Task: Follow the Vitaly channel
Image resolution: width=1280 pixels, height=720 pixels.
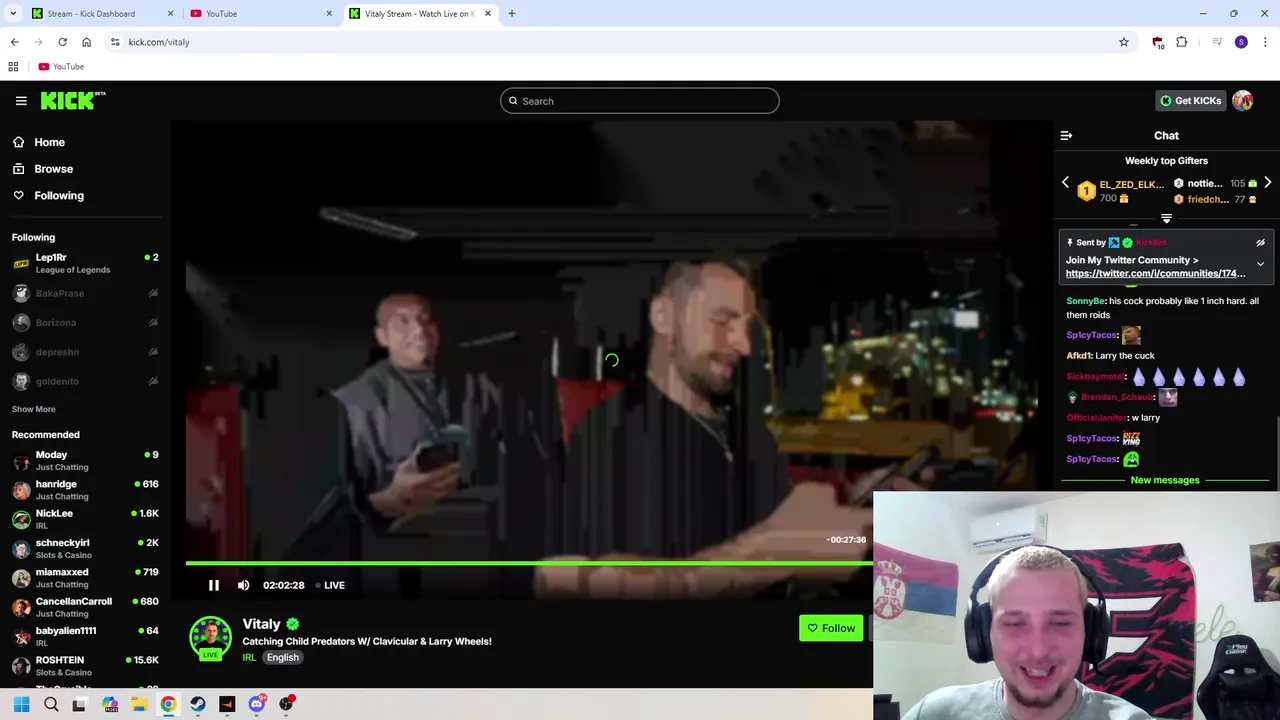Action: pyautogui.click(x=831, y=628)
